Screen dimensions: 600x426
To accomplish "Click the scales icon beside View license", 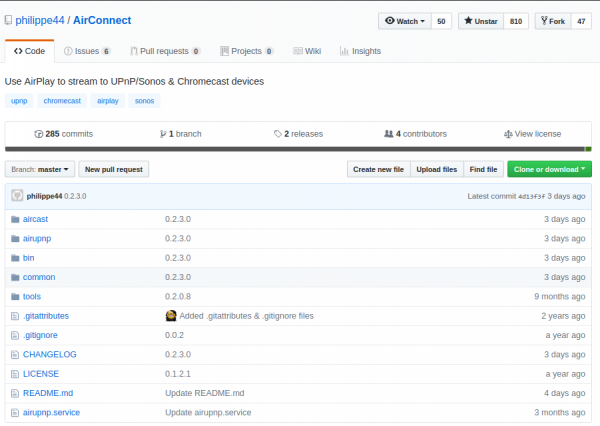I will [508, 134].
